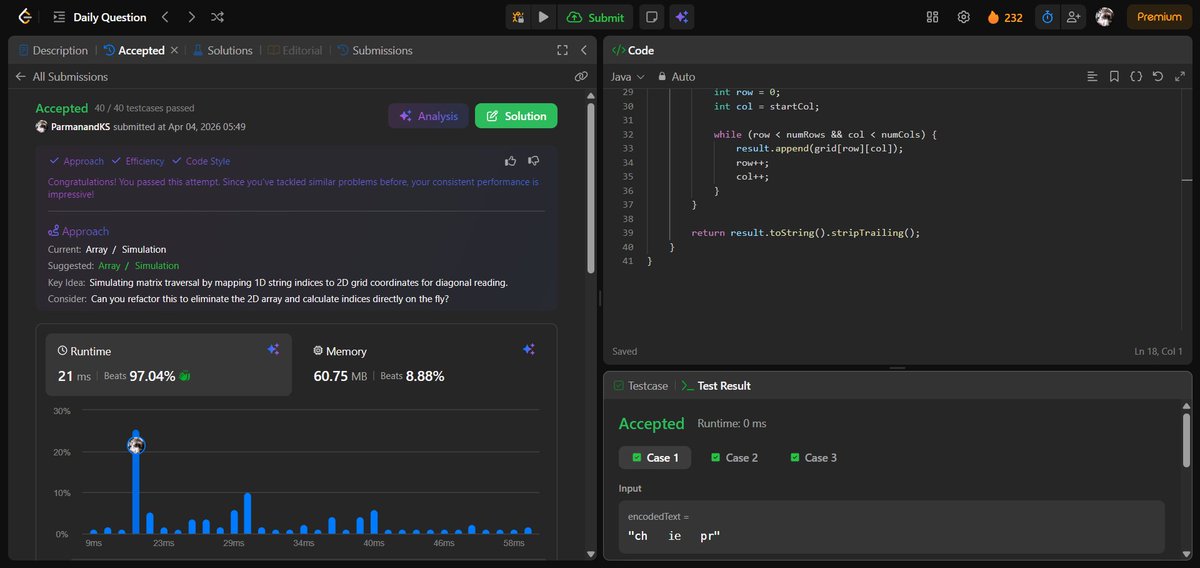Open the problem list panel icon

[60, 17]
